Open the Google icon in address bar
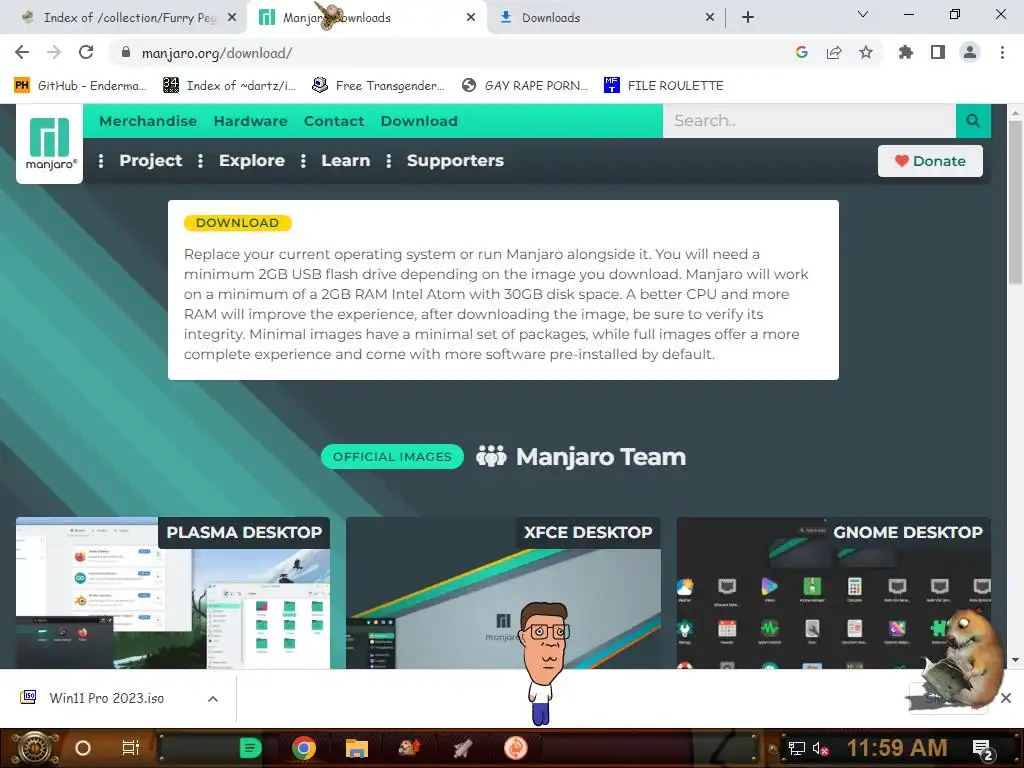 (801, 52)
